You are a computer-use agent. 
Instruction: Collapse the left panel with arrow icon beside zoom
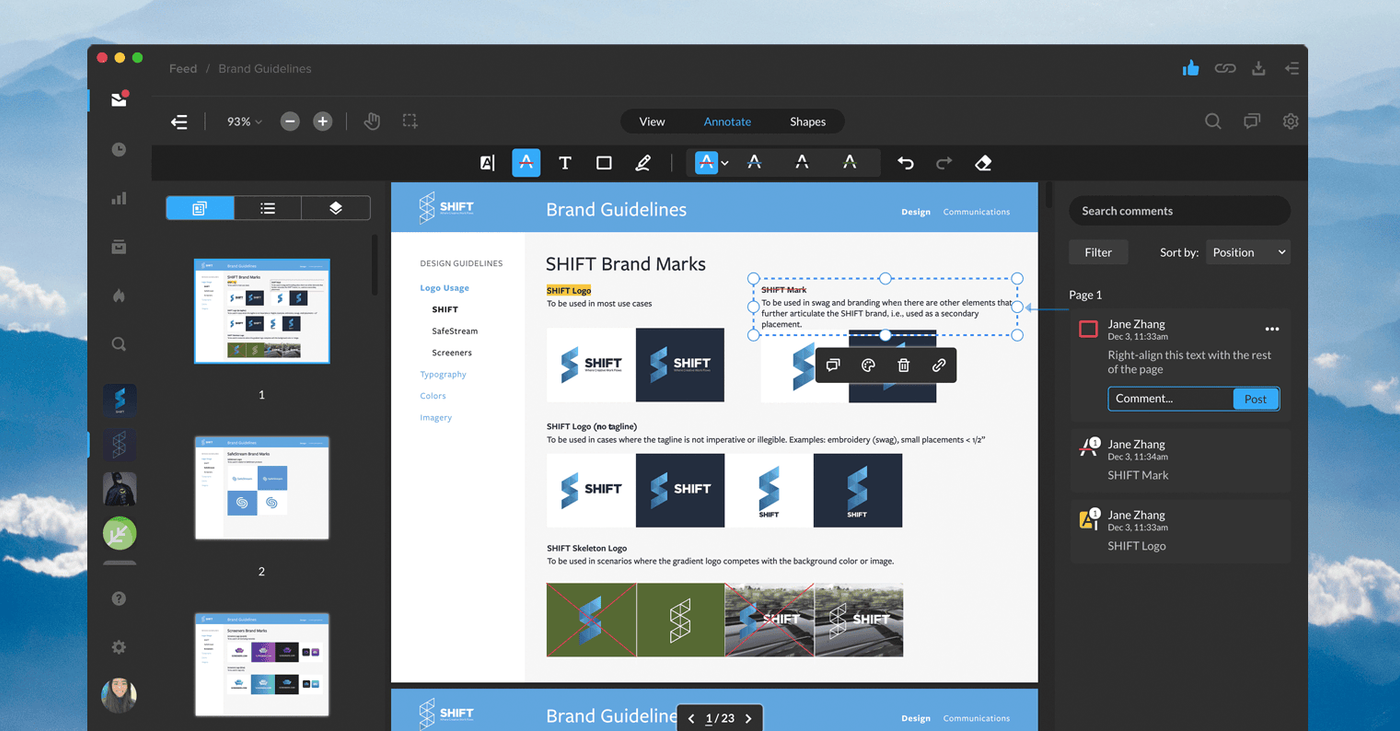(179, 121)
